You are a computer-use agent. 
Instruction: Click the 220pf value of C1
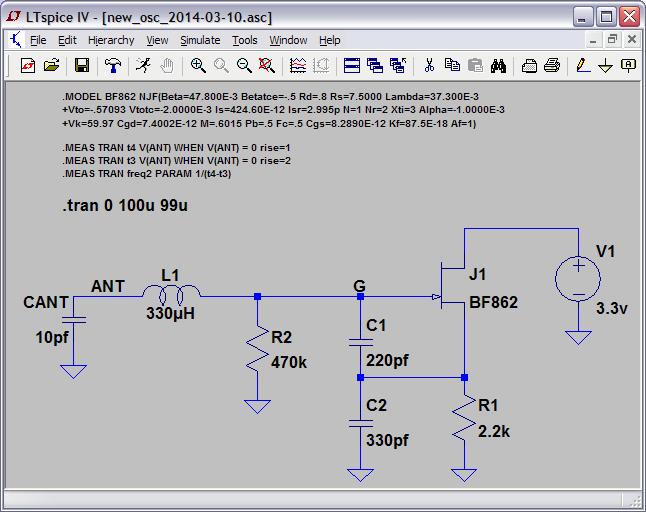[x=387, y=361]
